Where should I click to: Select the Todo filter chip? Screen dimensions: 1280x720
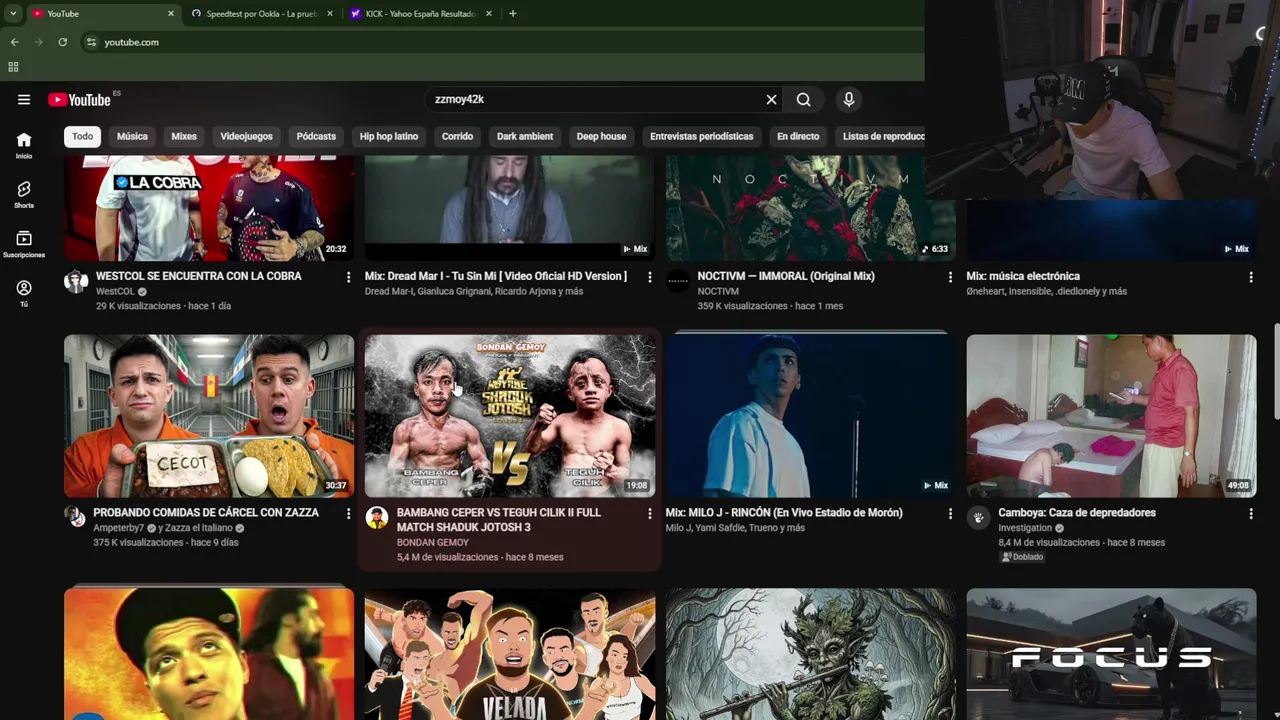(82, 136)
